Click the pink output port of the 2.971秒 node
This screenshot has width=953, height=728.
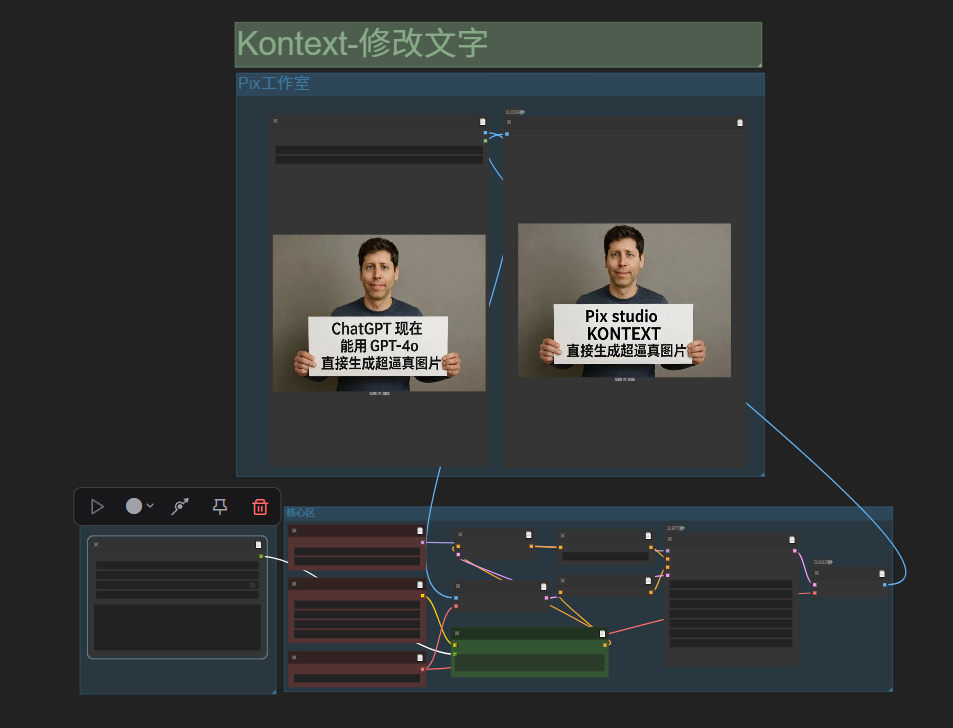click(x=794, y=551)
